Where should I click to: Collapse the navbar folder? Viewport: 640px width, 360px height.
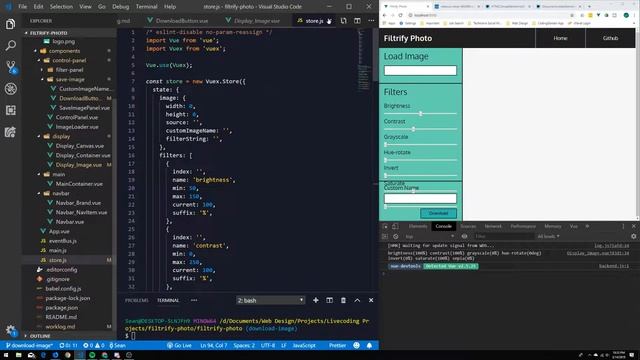click(x=61, y=193)
